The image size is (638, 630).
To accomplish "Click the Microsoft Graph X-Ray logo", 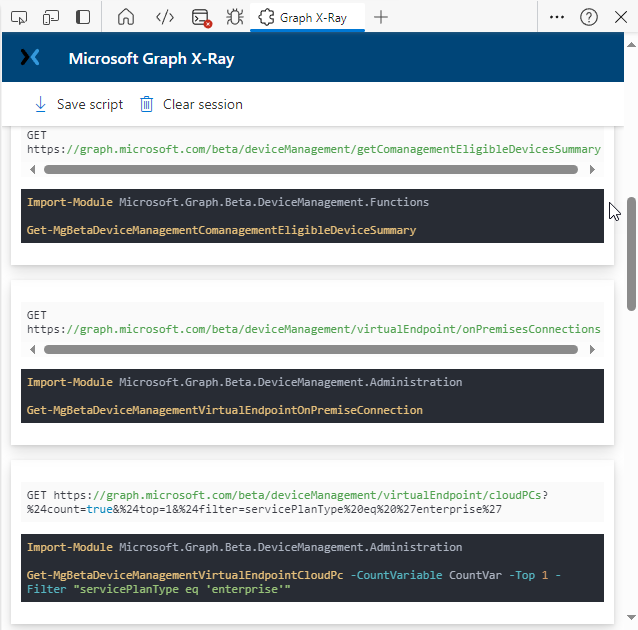I will (x=30, y=57).
